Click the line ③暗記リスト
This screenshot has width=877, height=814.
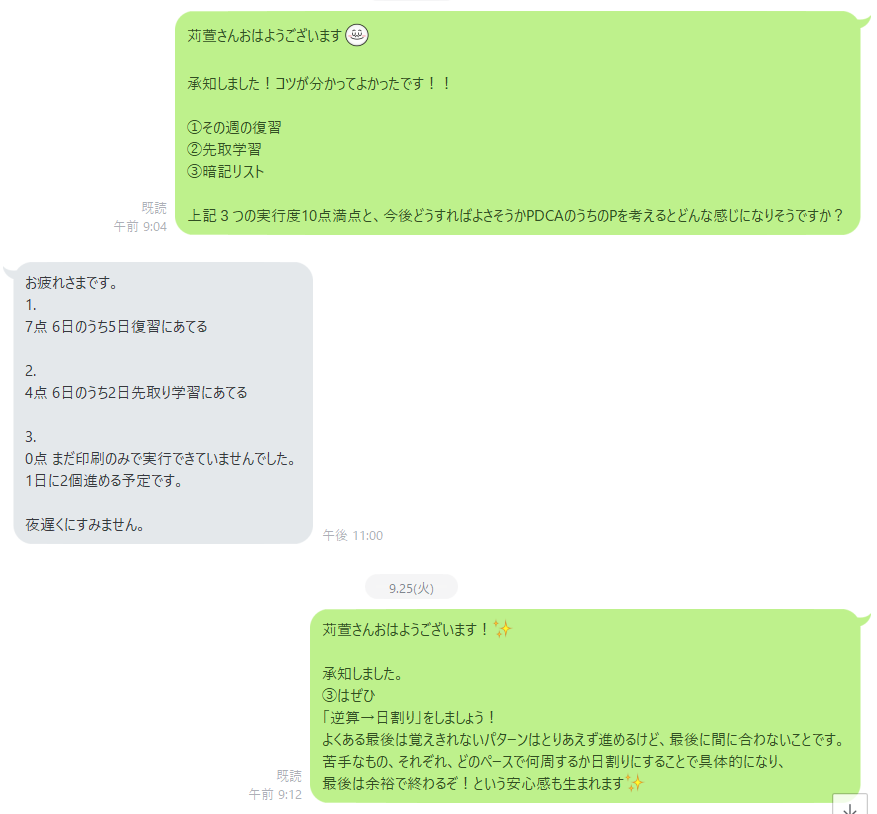tap(225, 171)
